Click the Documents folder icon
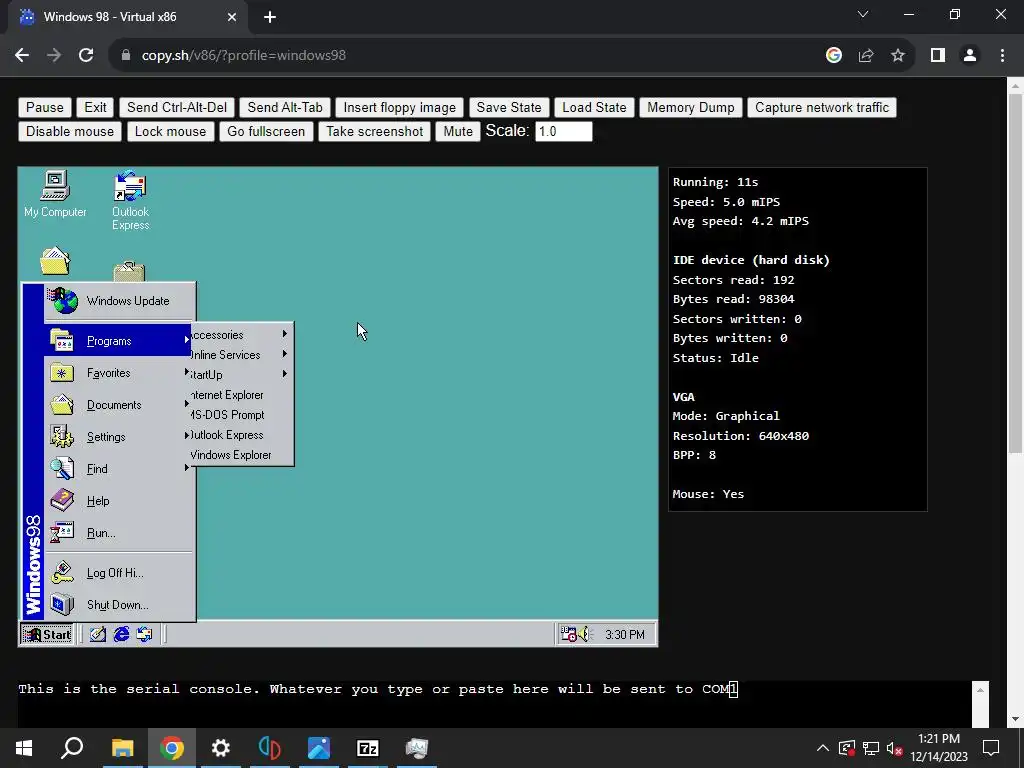The width and height of the screenshot is (1024, 768). click(x=62, y=405)
